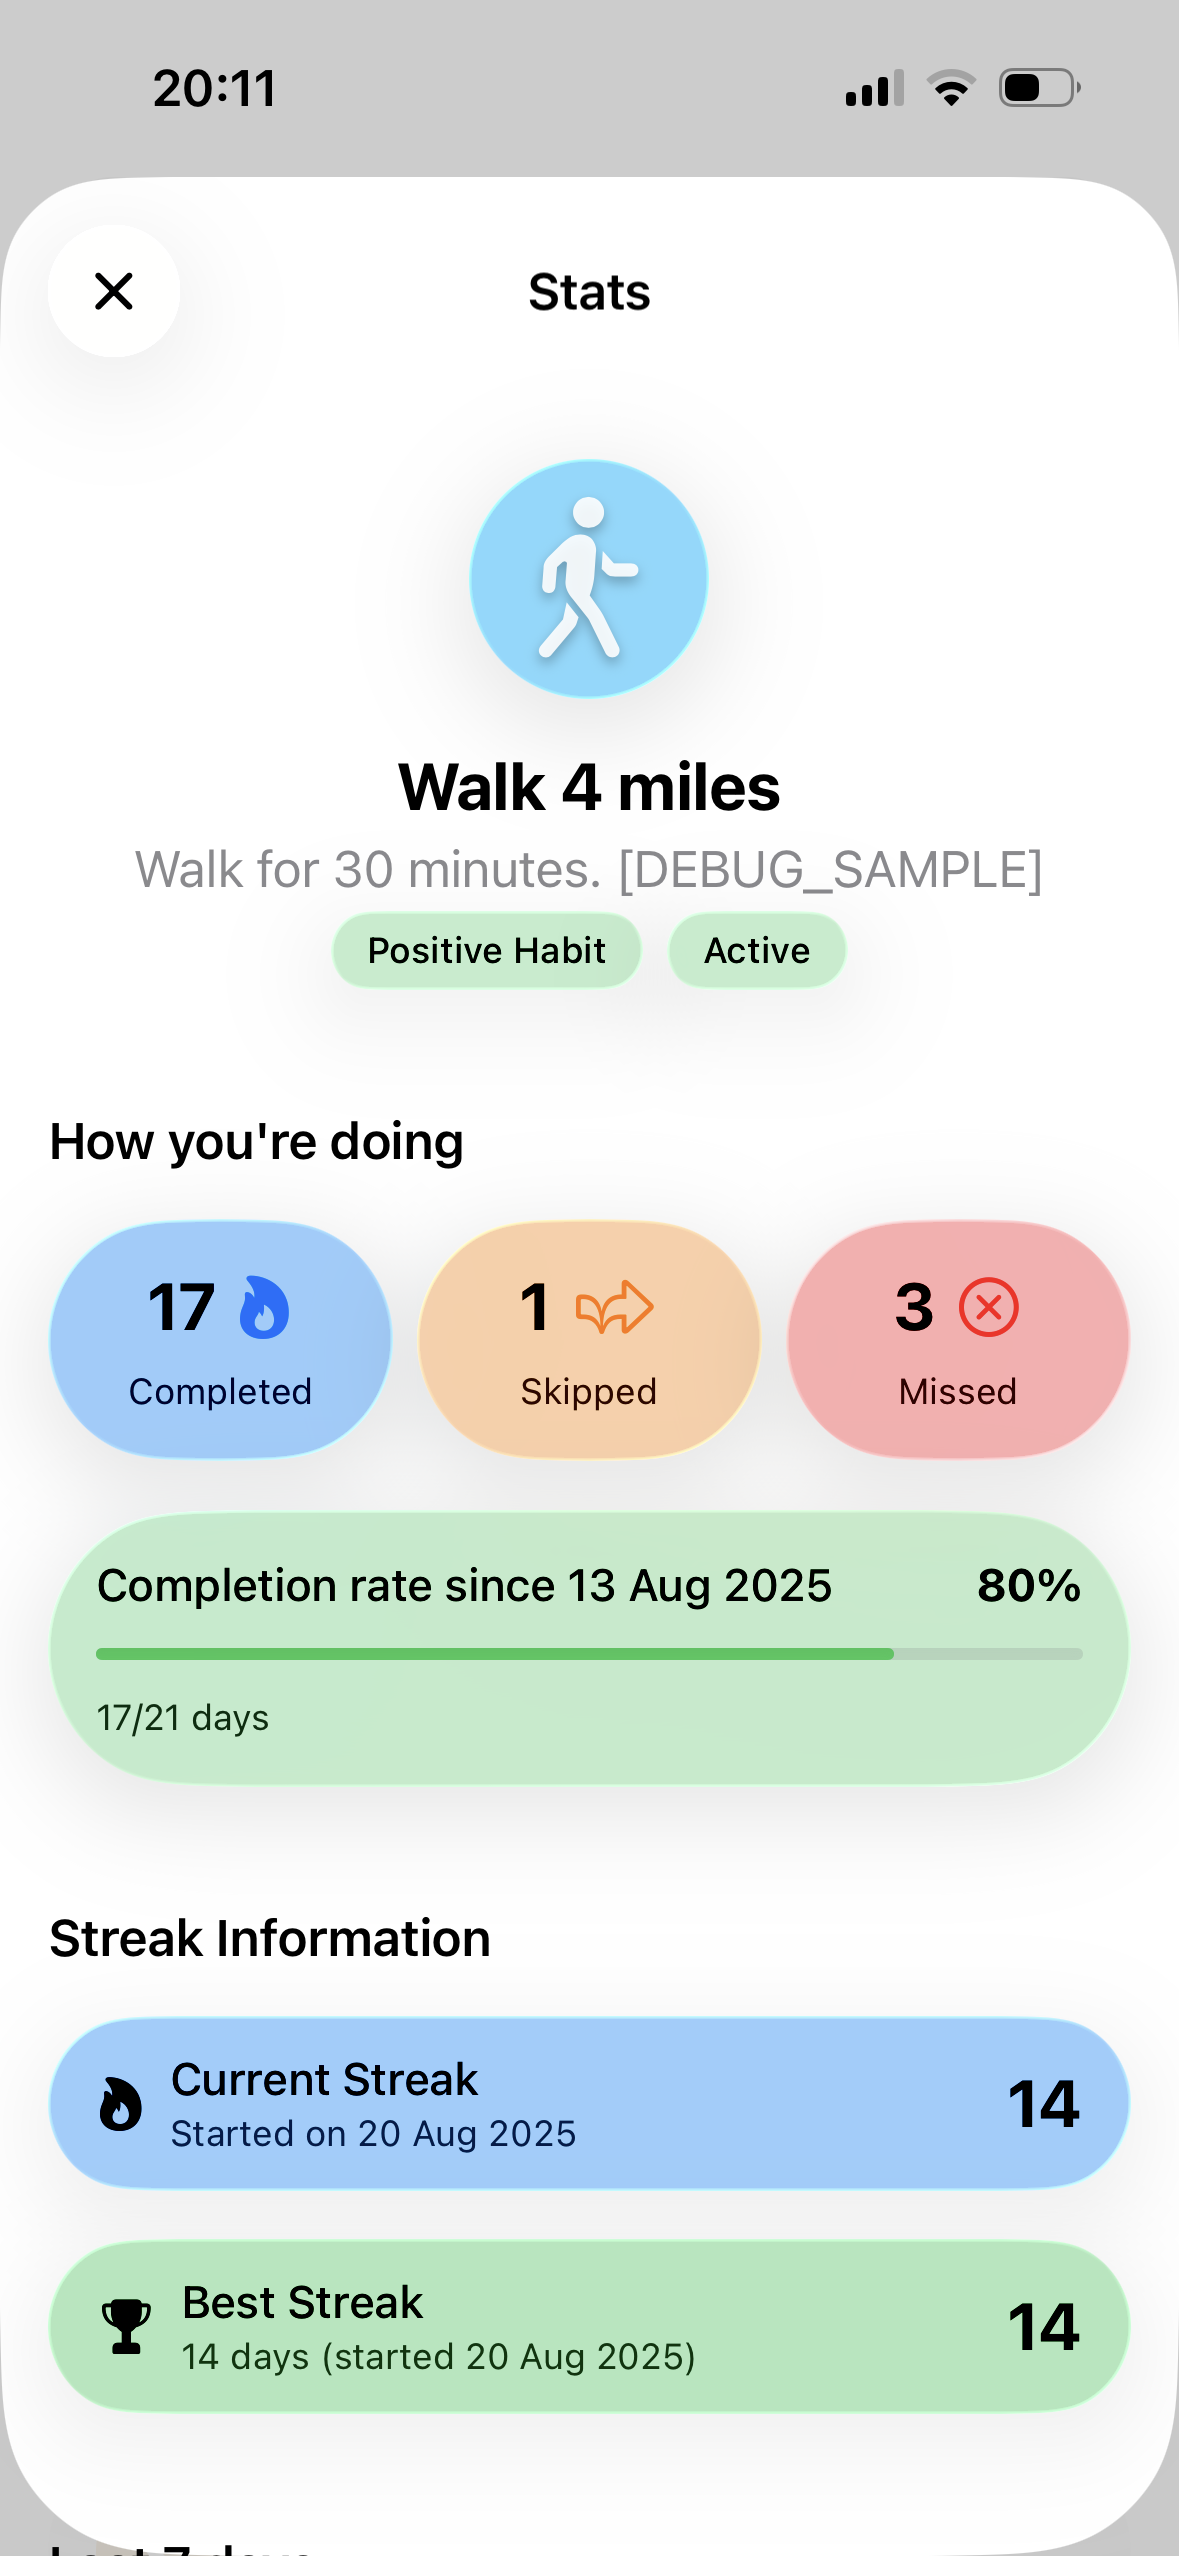Tap the walking figure habit icon
1179x2556 pixels.
[x=589, y=579]
